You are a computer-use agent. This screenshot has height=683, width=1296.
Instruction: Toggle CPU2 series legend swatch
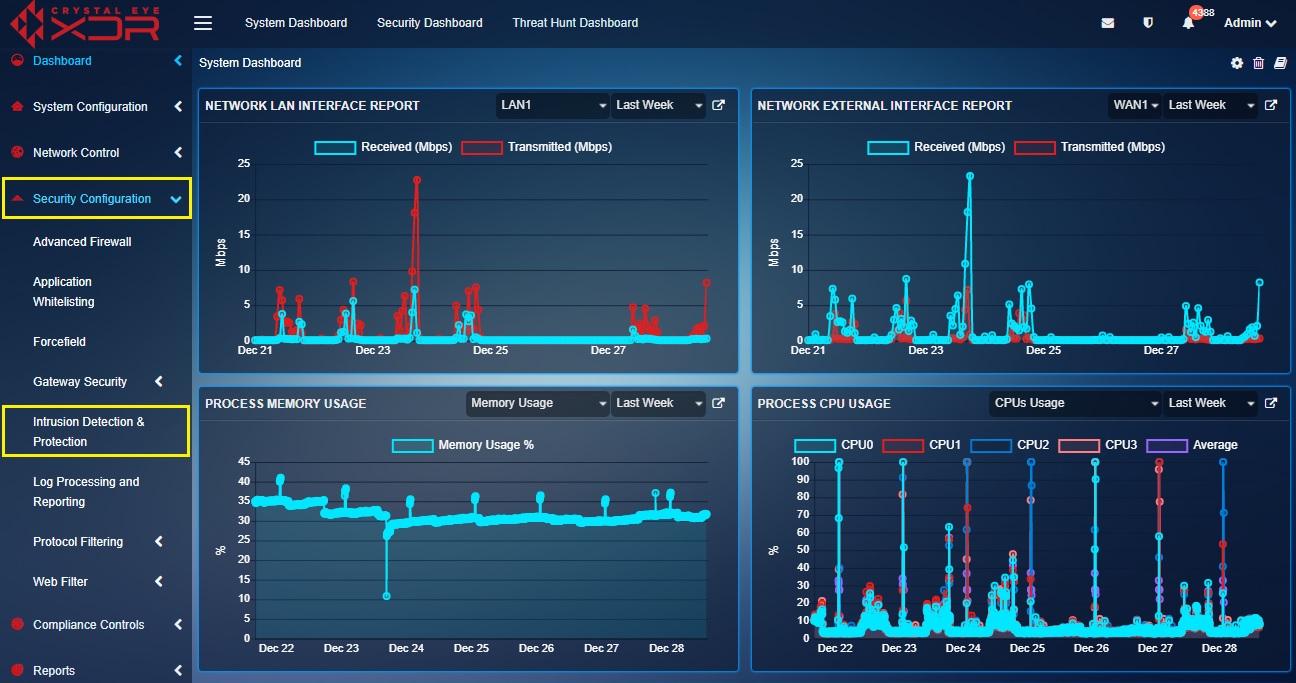coord(991,445)
